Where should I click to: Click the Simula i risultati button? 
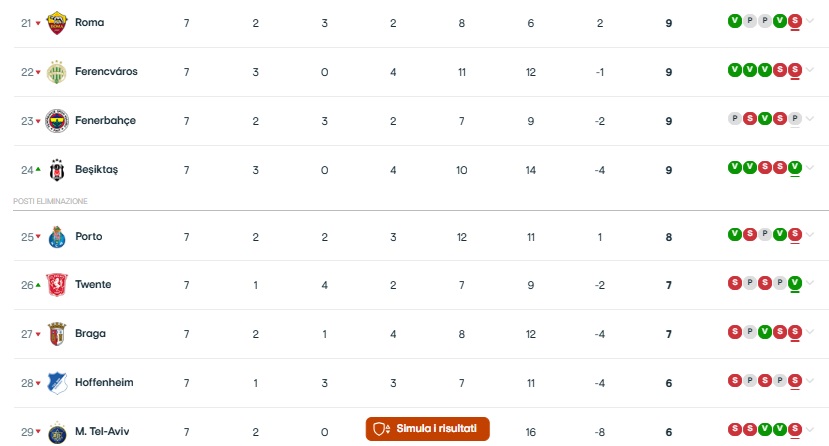point(427,429)
